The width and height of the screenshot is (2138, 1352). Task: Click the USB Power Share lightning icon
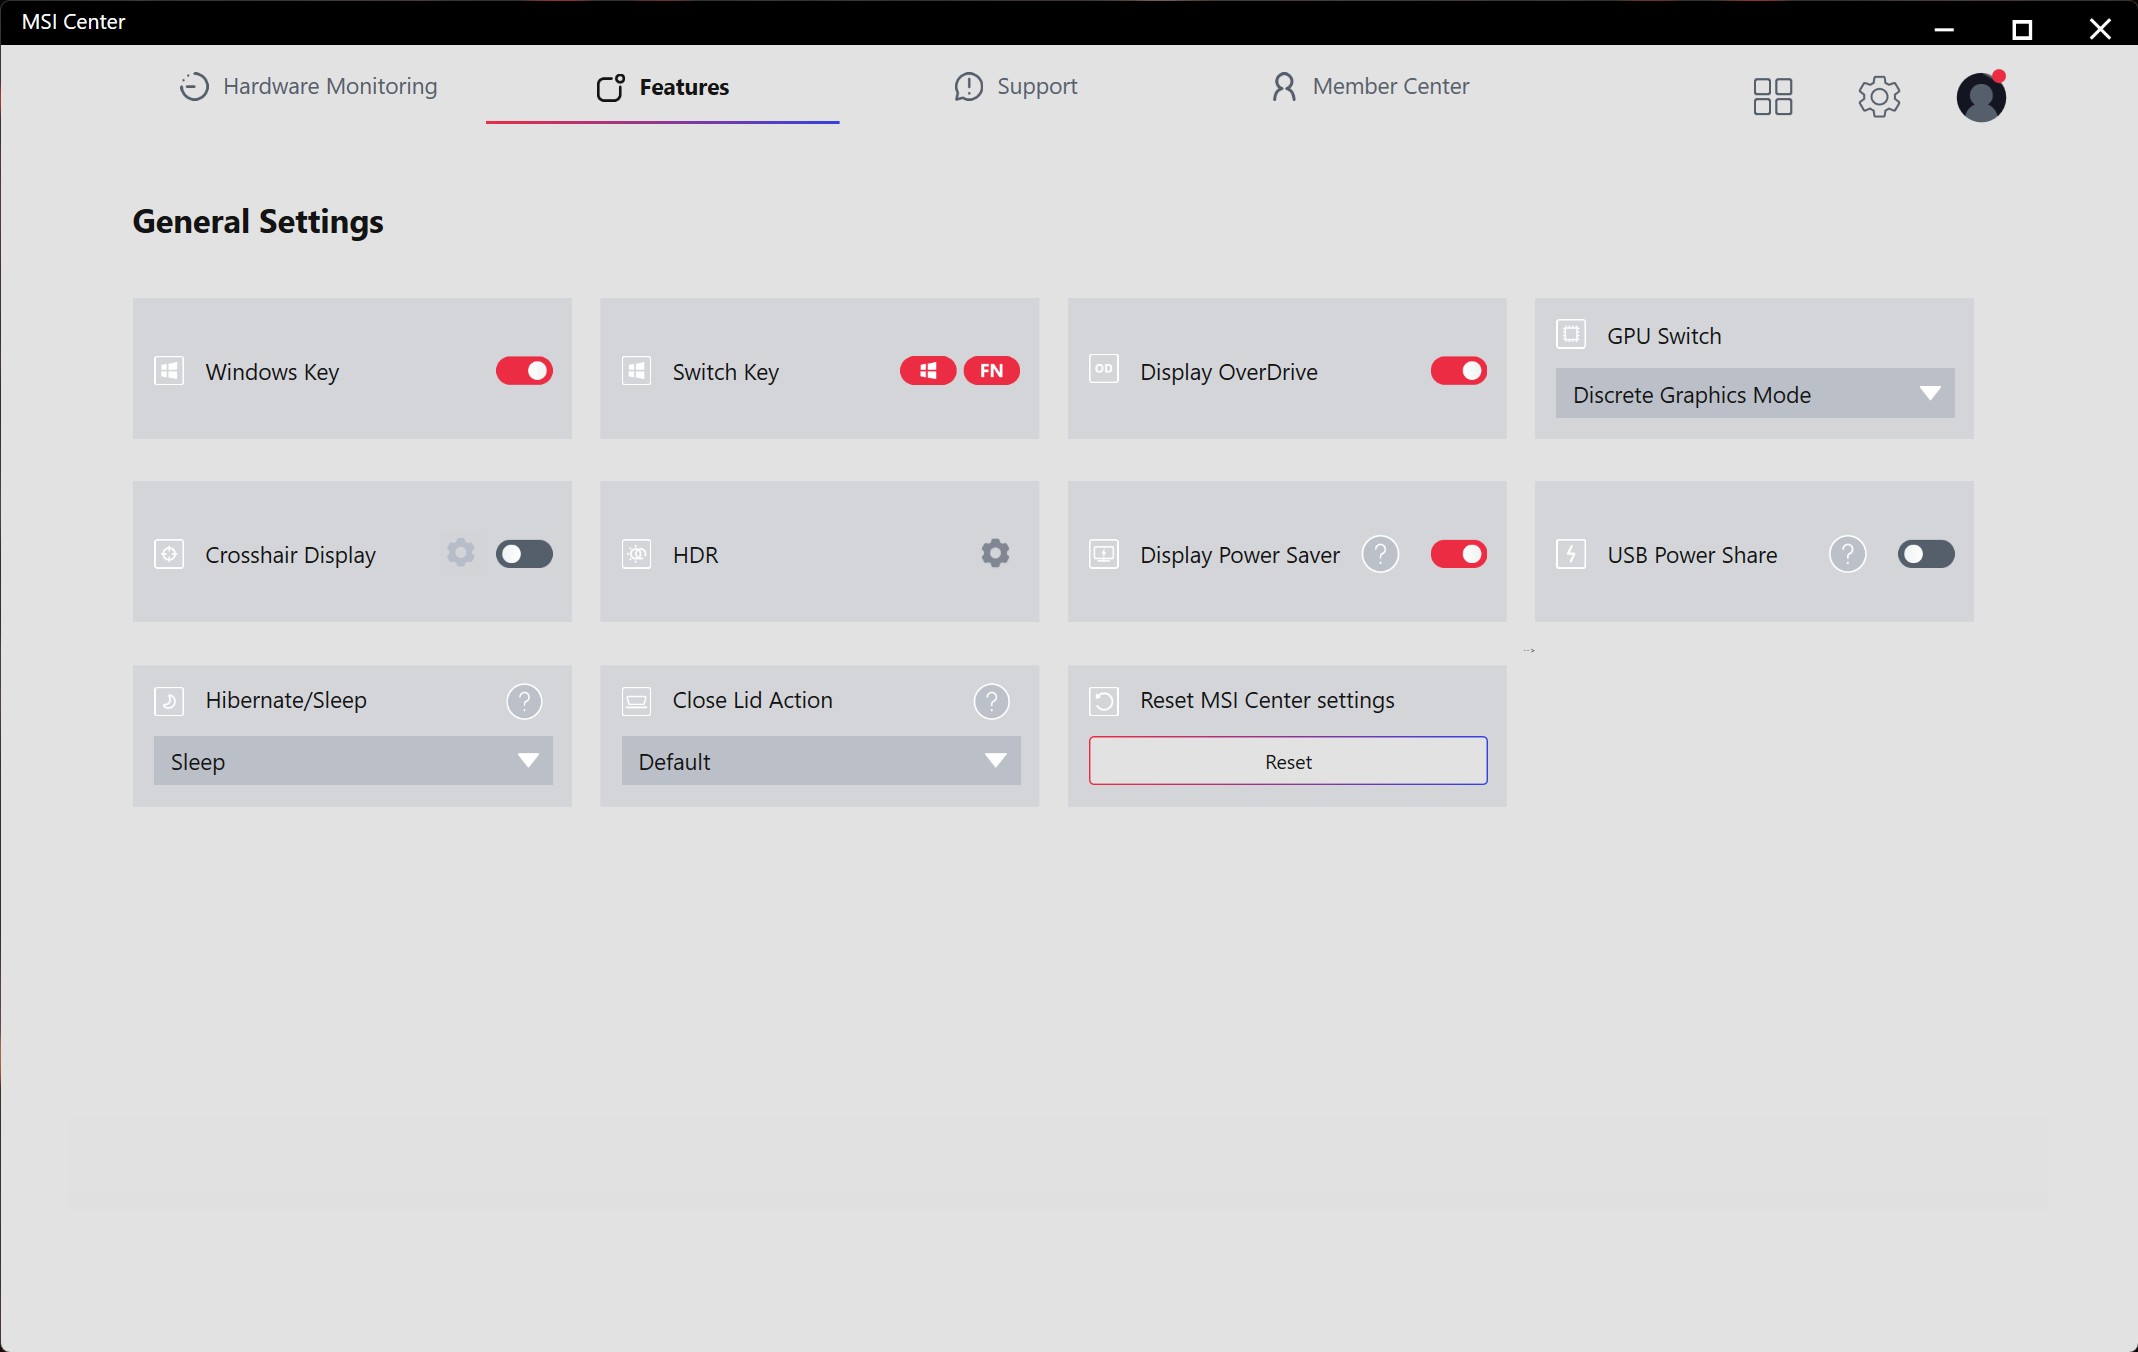point(1571,554)
